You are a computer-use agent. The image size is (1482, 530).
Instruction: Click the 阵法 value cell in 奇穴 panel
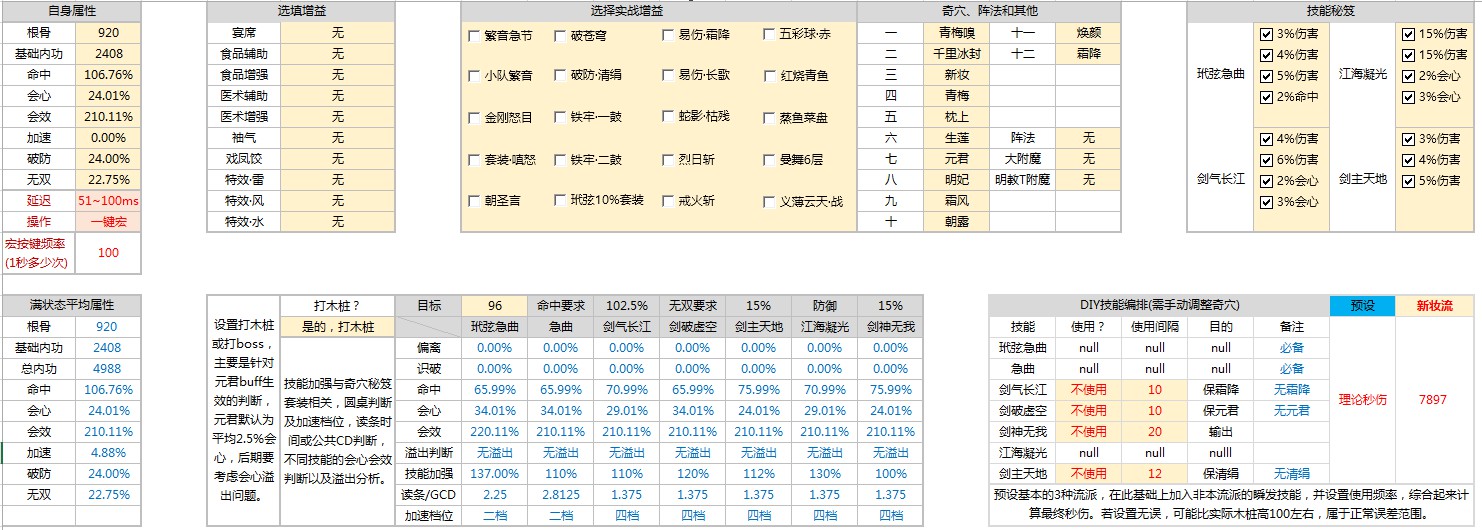click(x=1088, y=138)
